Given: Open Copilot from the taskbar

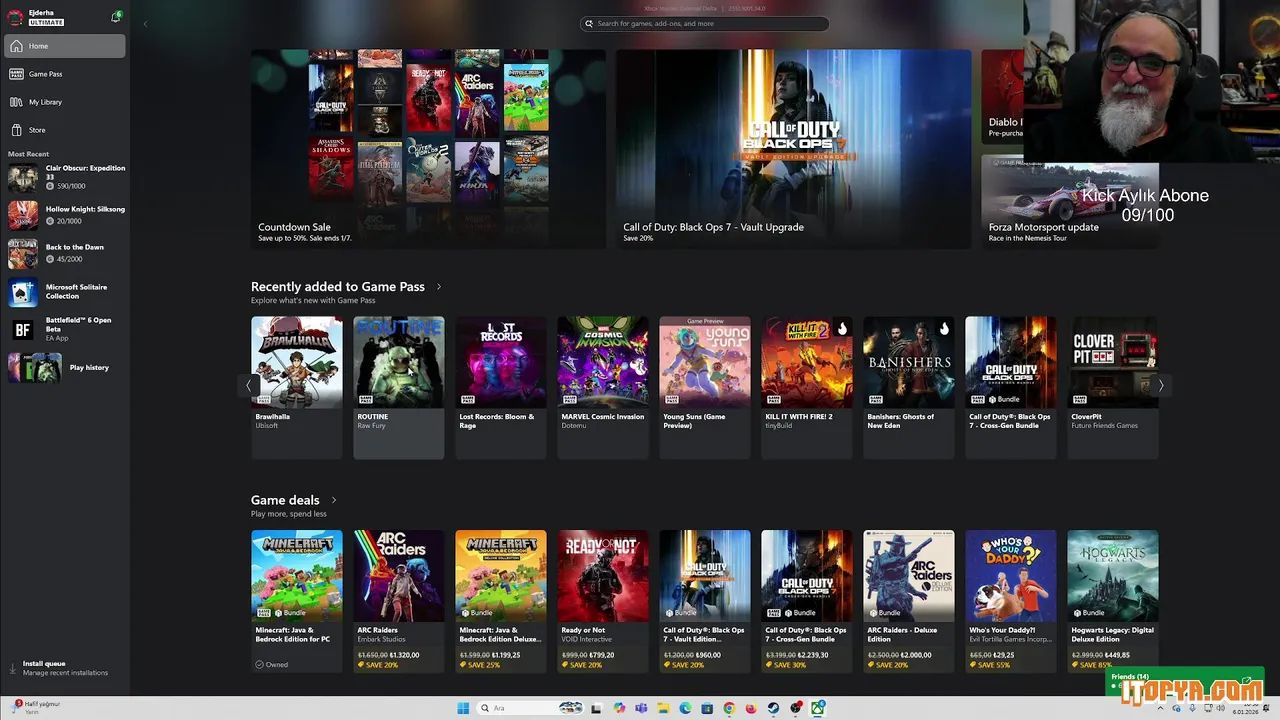Looking at the screenshot, I should [x=619, y=708].
